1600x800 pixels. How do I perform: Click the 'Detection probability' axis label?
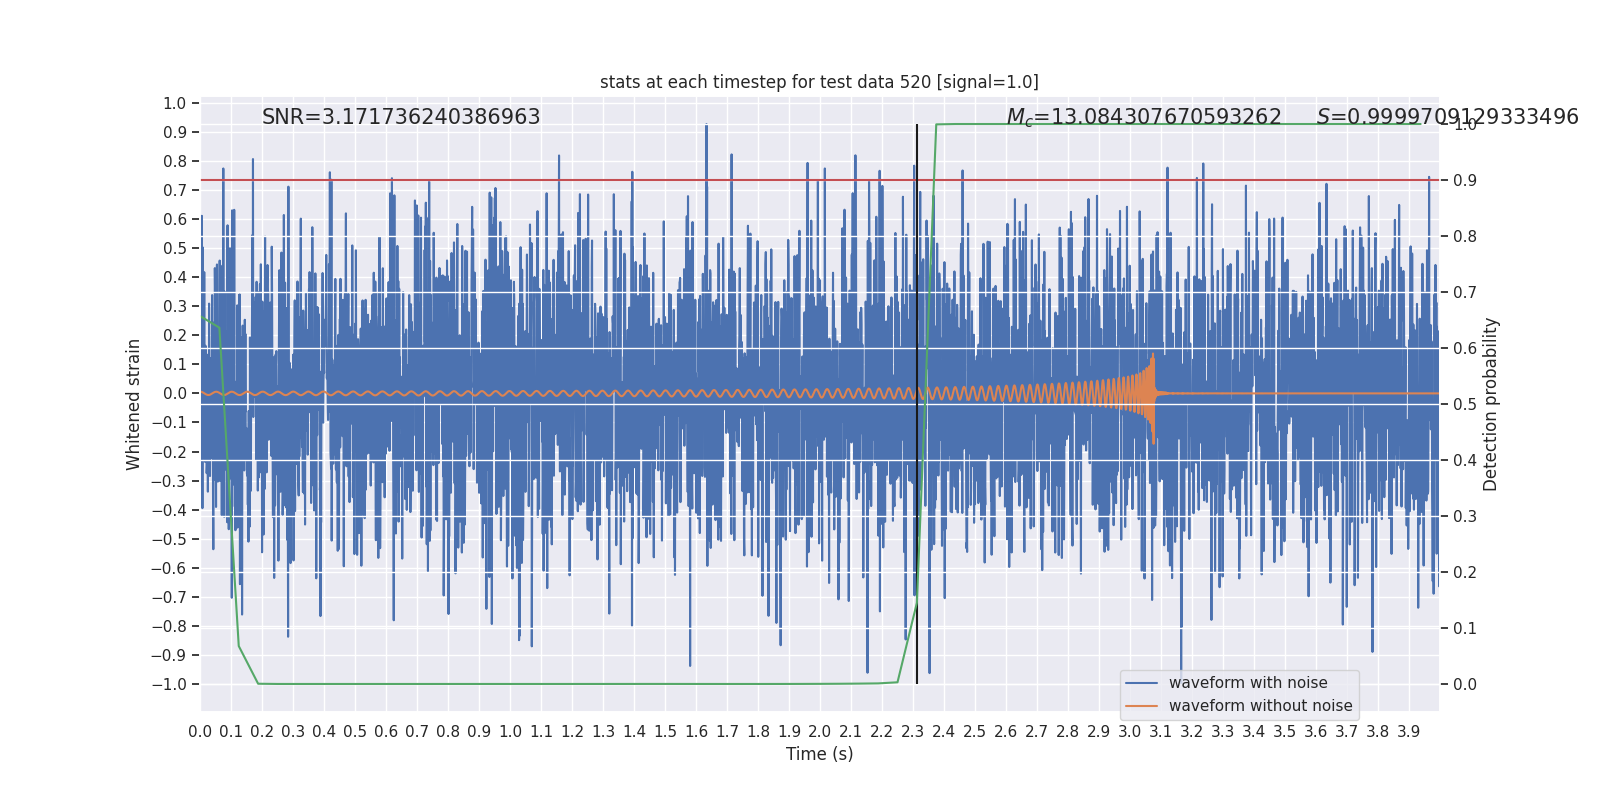click(1491, 404)
